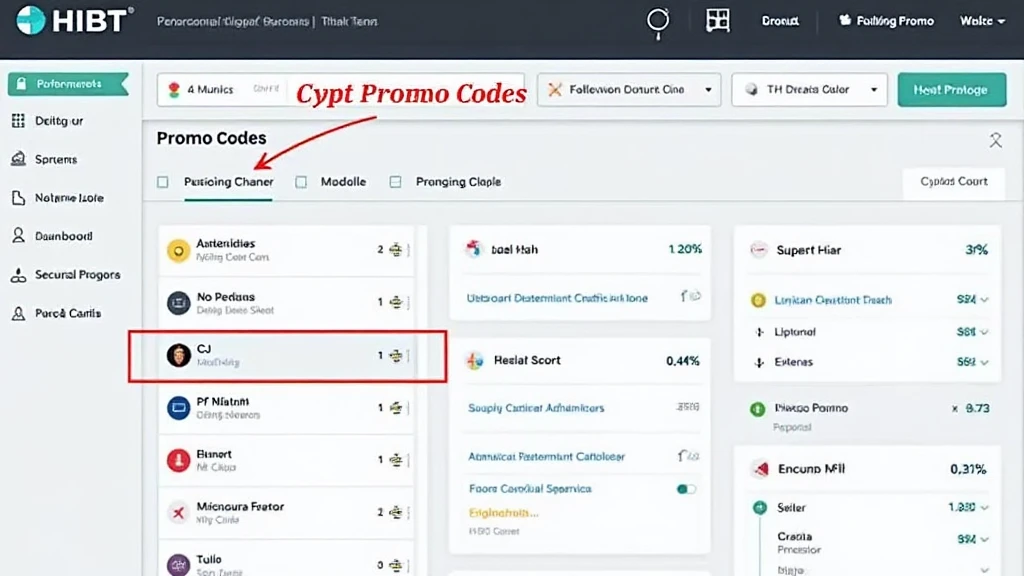1024x576 pixels.
Task: Open the search magnifier icon in header
Action: pyautogui.click(x=658, y=23)
